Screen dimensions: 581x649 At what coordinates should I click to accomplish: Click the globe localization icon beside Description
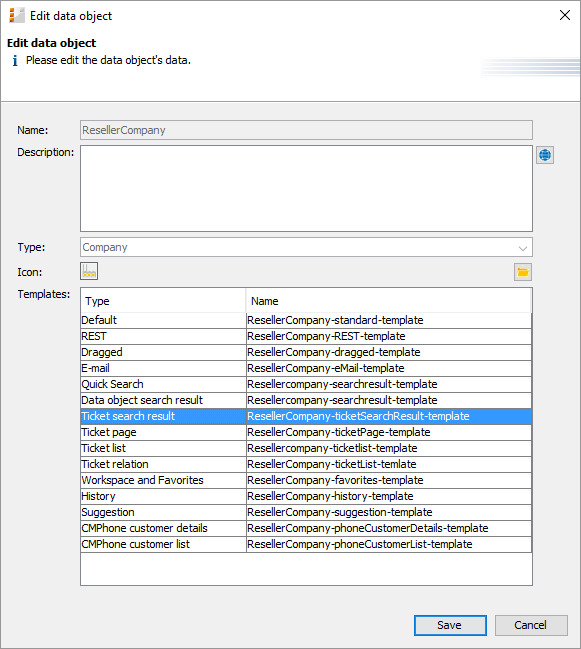(x=545, y=155)
